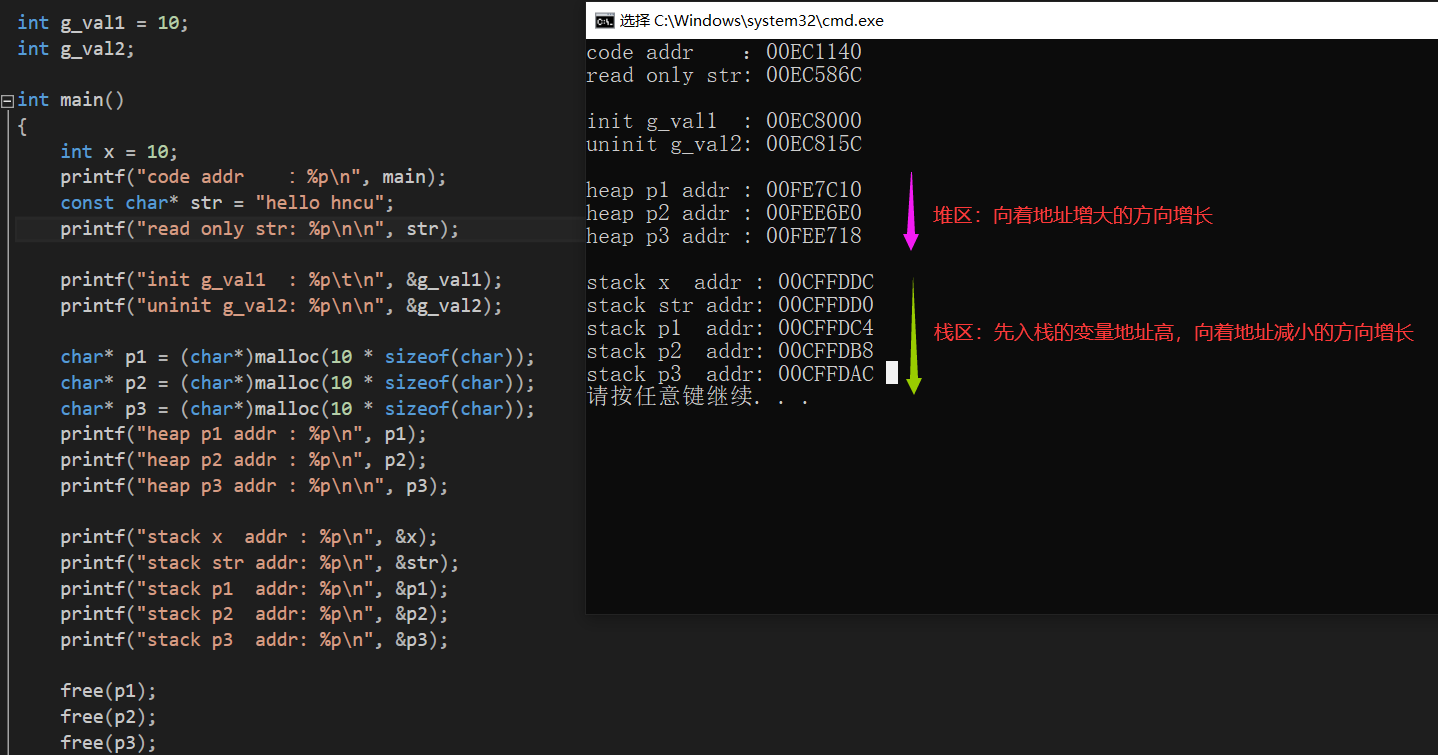Click the '请按任意键继续' prompt in console
The image size is (1438, 755).
tap(698, 397)
